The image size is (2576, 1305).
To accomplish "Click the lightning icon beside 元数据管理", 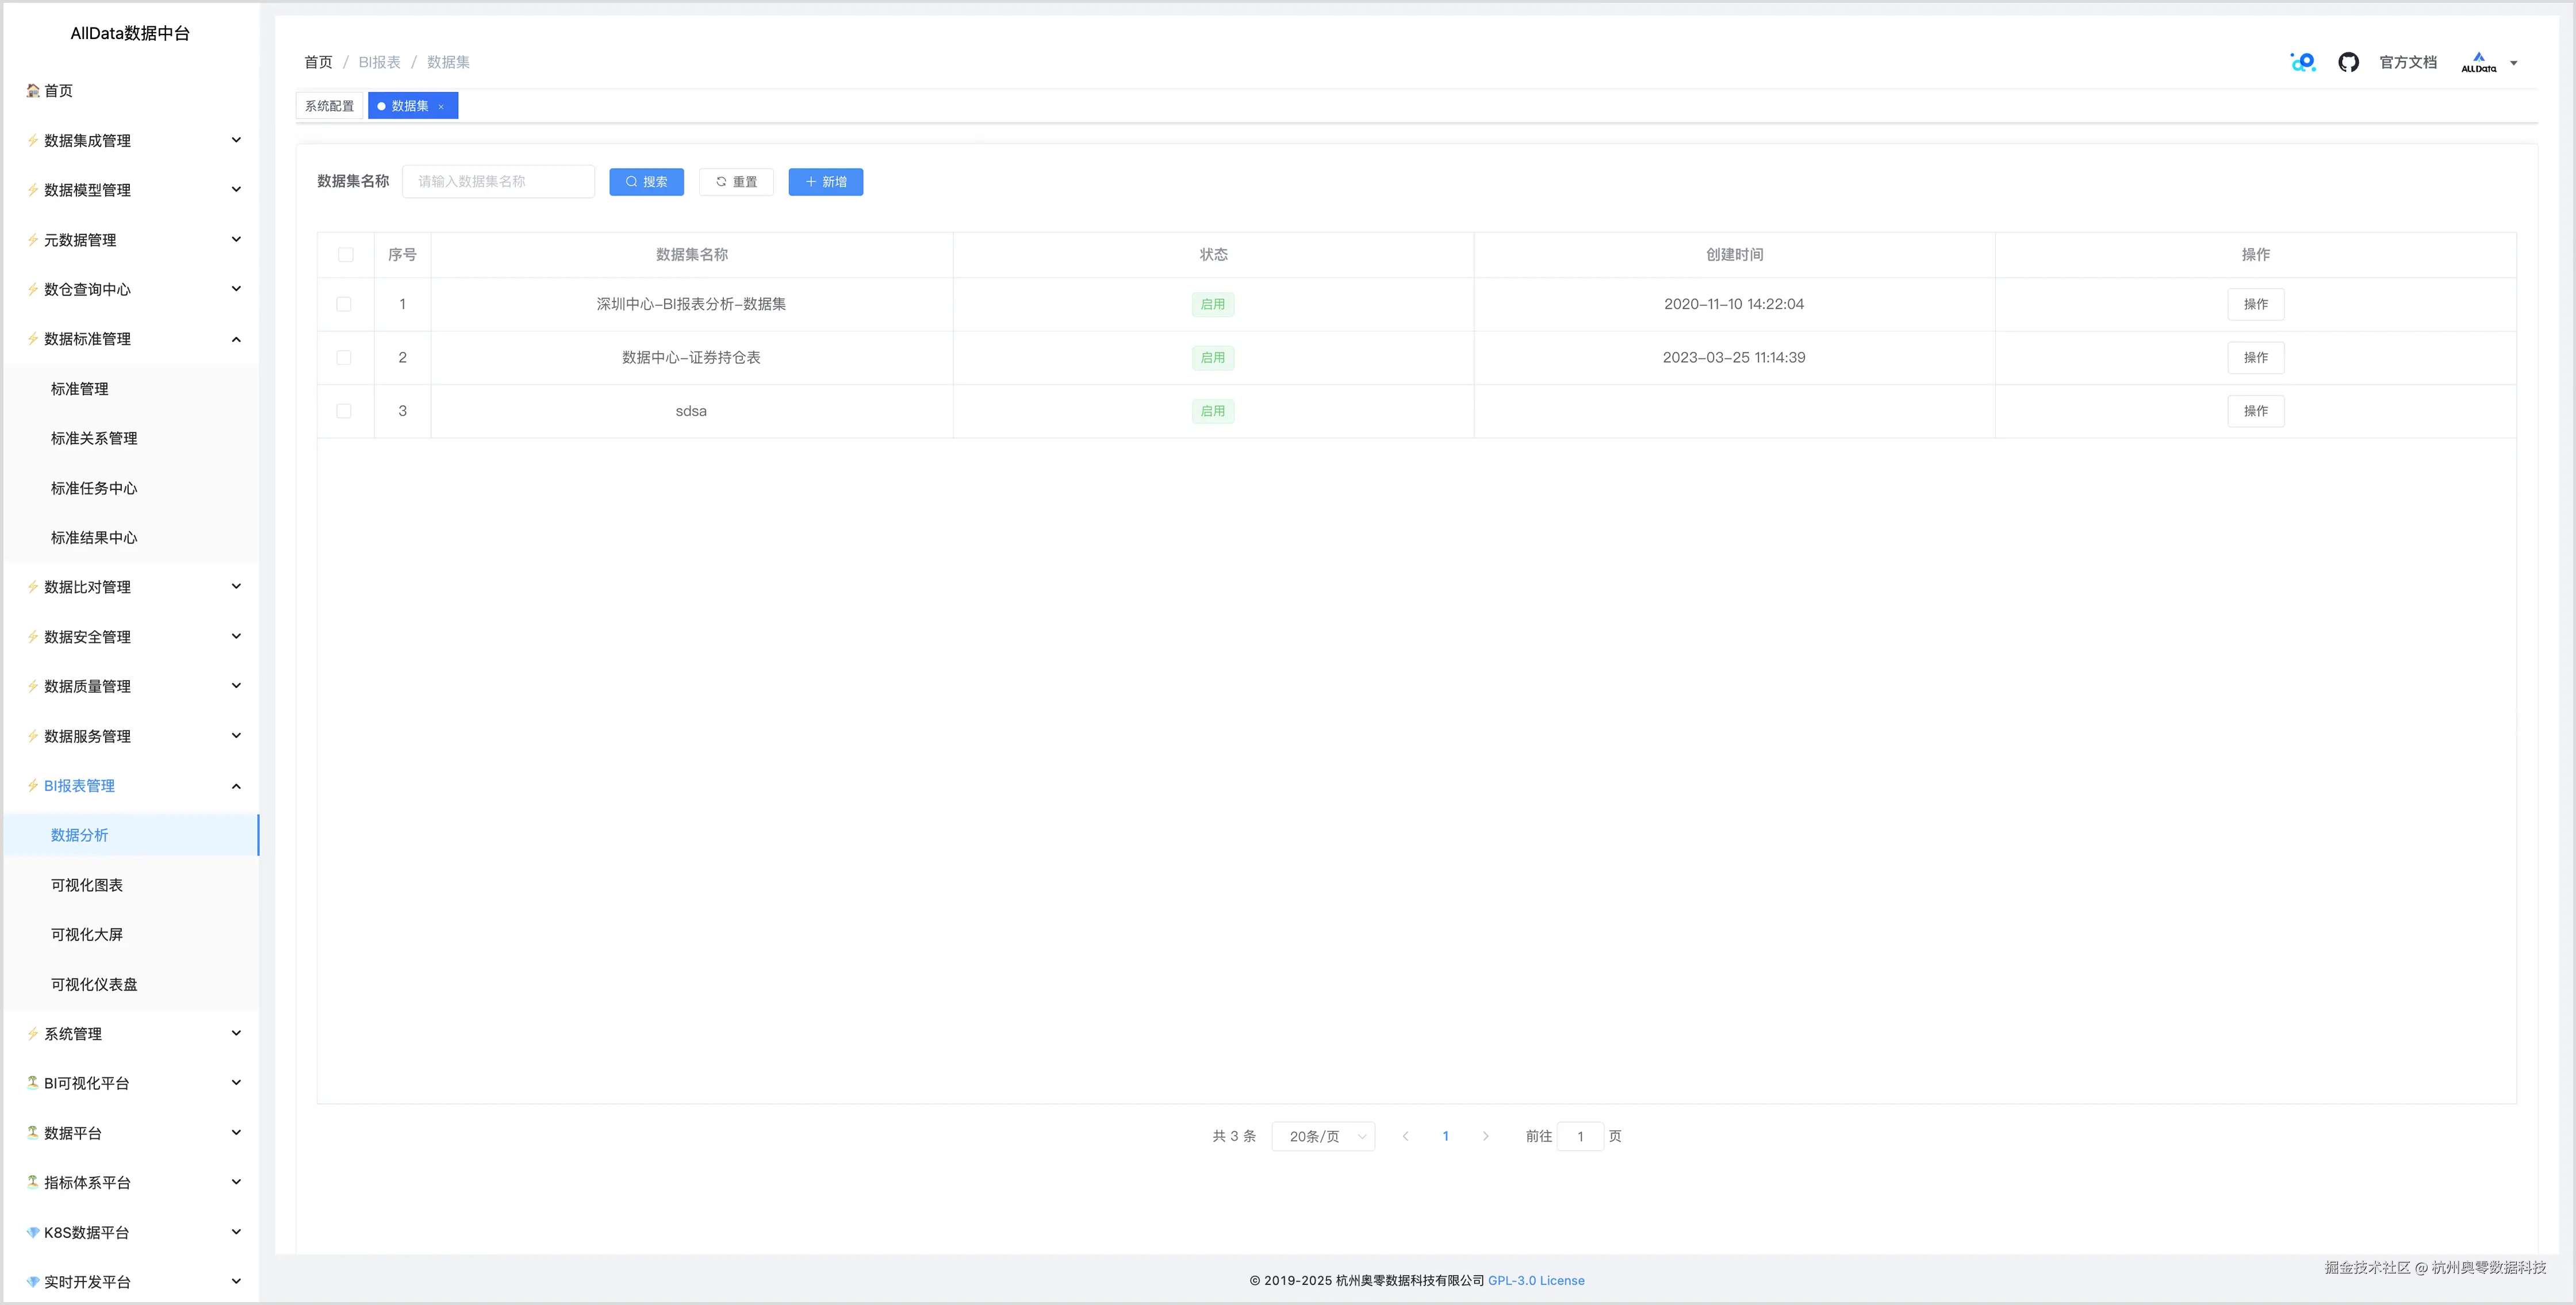I will [33, 239].
